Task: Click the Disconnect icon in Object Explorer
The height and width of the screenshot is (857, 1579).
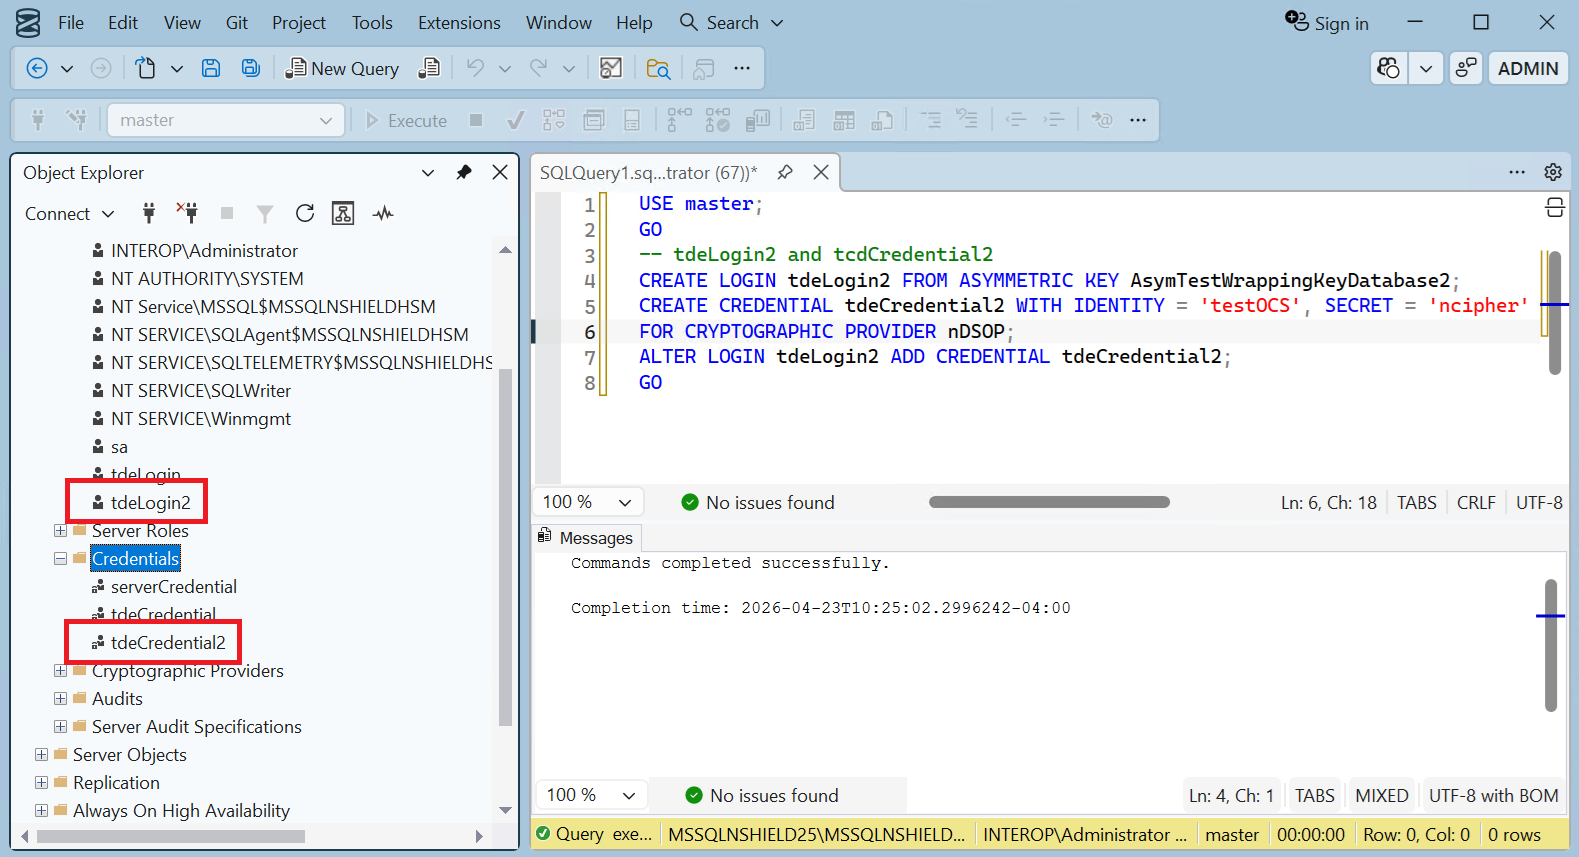Action: coord(188,213)
